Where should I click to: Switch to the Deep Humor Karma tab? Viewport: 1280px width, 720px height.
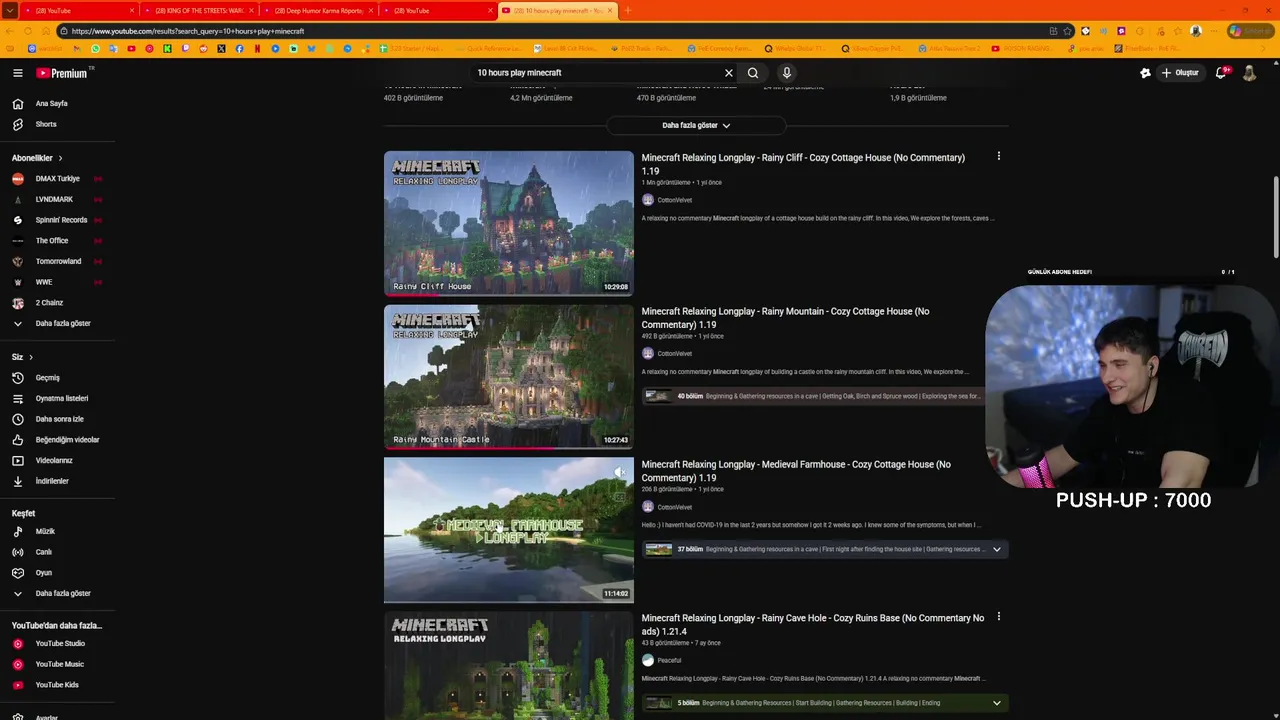(316, 10)
